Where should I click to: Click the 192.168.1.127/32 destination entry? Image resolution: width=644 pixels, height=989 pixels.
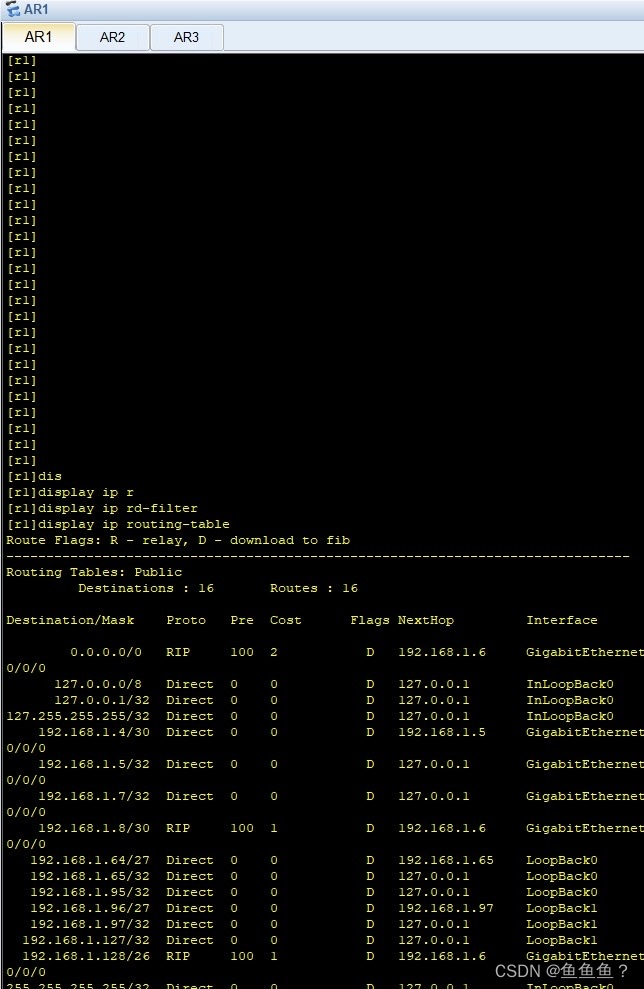point(86,940)
